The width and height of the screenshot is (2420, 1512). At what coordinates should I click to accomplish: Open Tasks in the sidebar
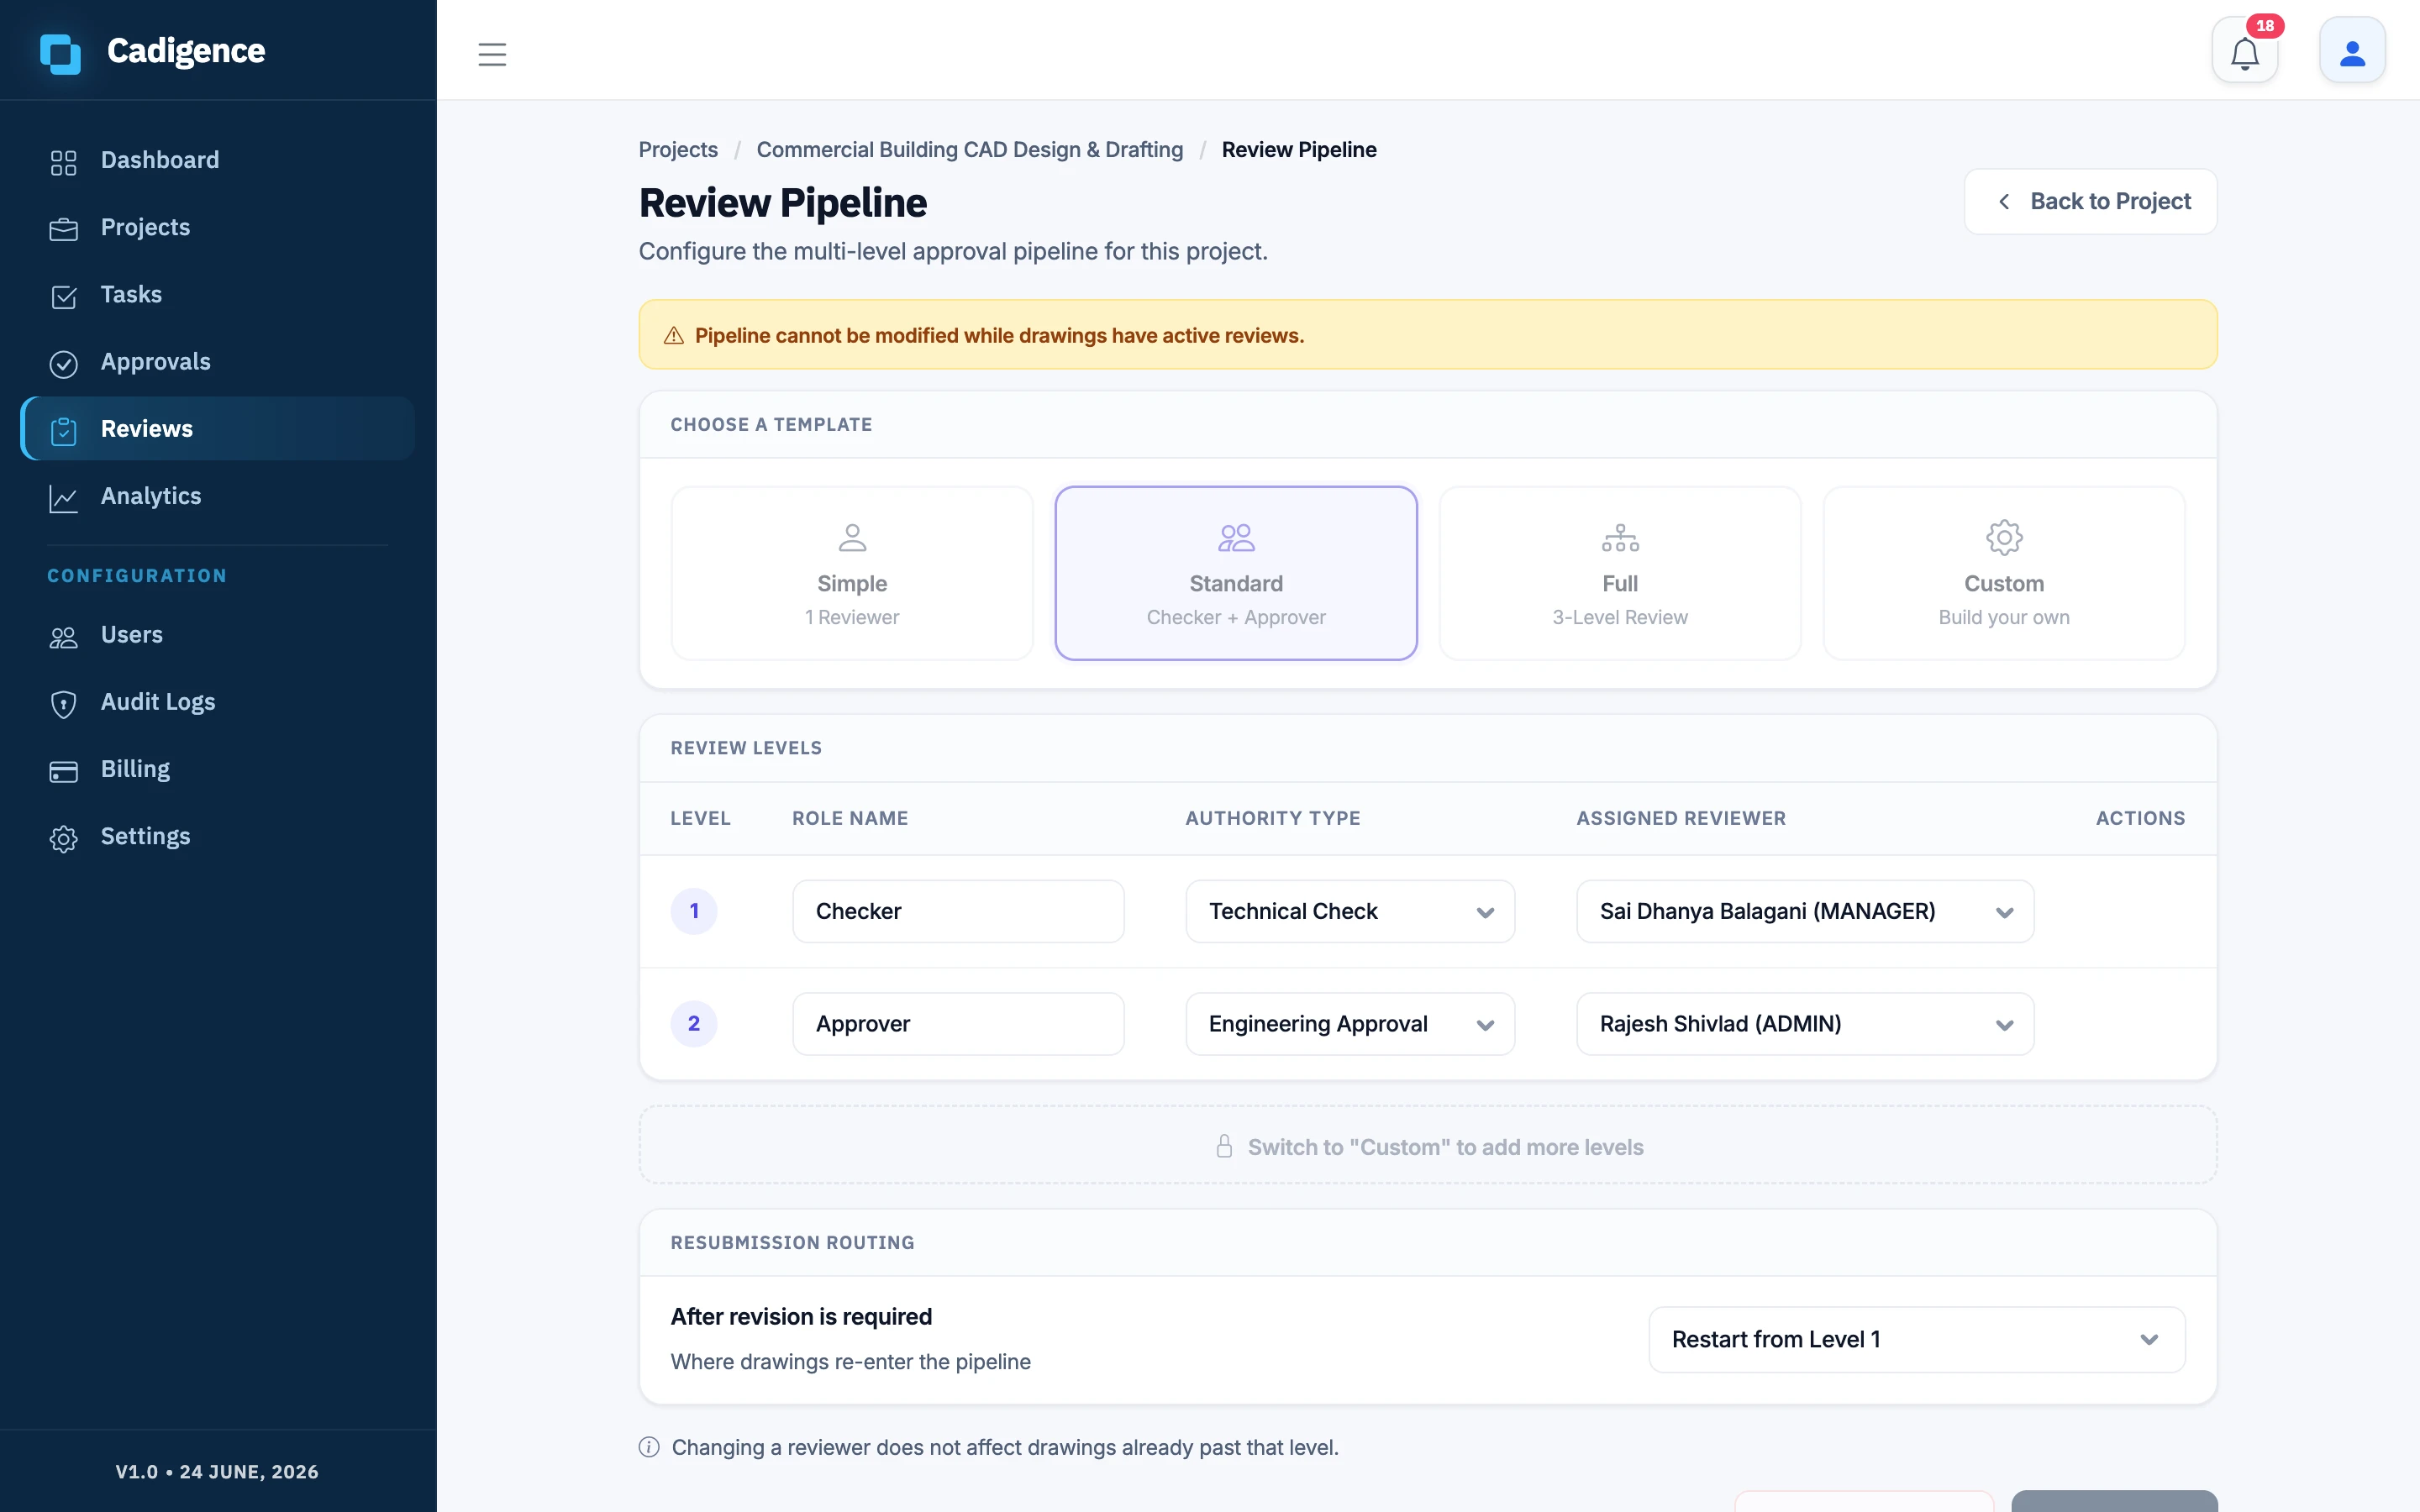click(217, 294)
